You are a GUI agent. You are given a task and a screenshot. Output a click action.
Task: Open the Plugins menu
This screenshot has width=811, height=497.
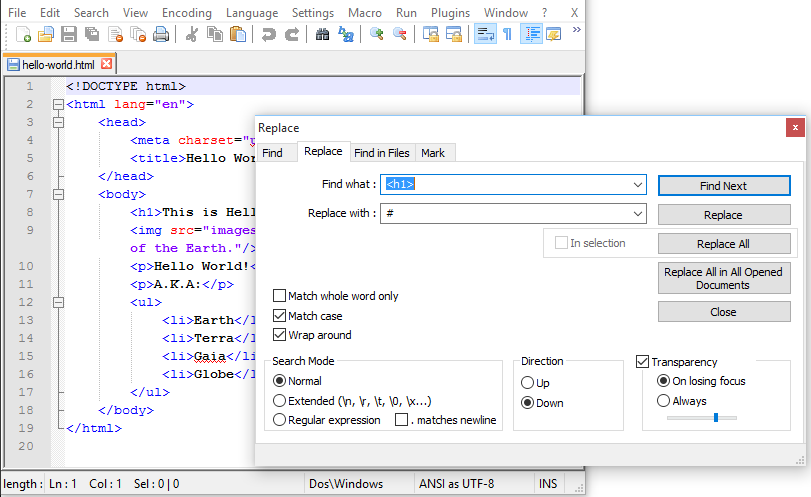pos(450,13)
